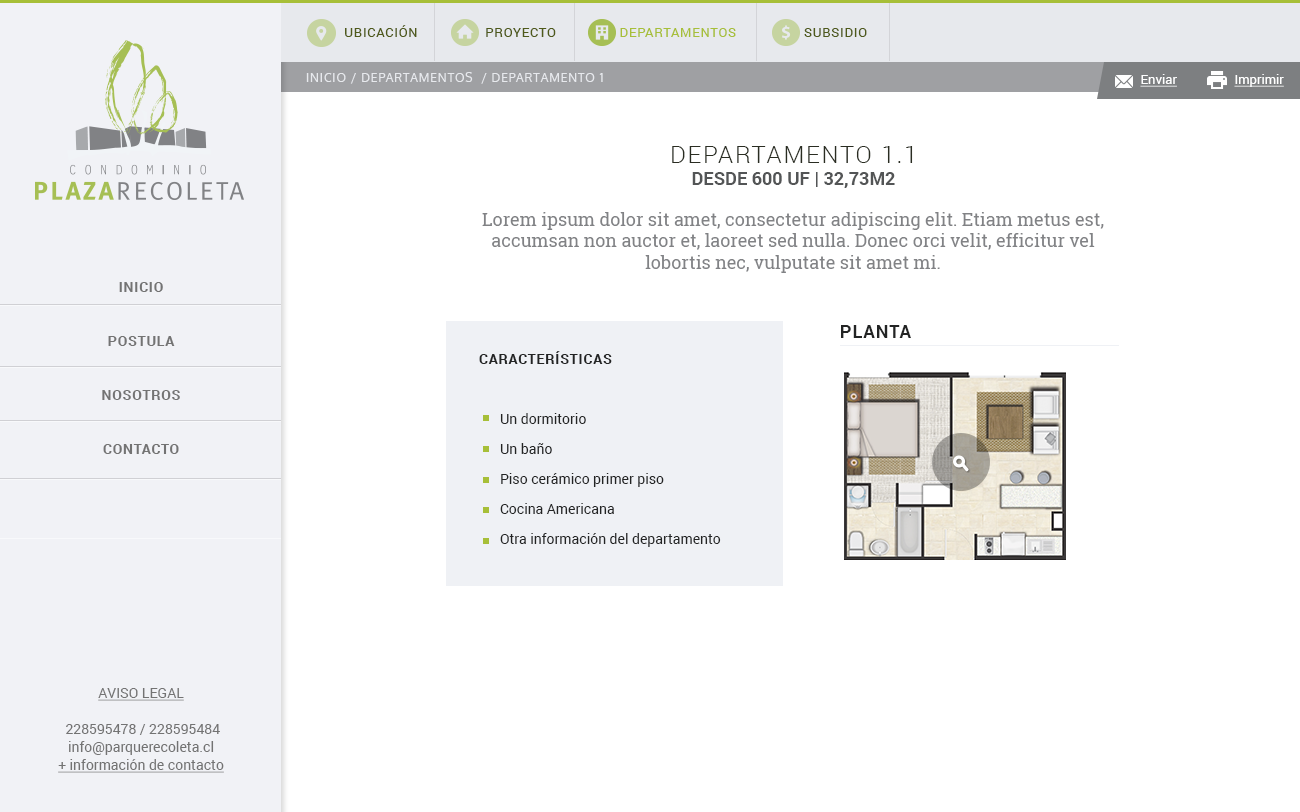Click the printer icon next to Imprimir
The image size is (1300, 812).
pos(1216,80)
